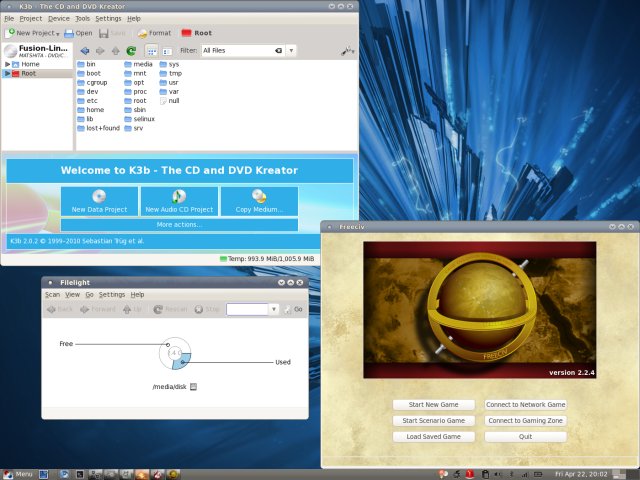Open the Device menu in K3b
Viewport: 640px width, 480px height.
[x=59, y=18]
